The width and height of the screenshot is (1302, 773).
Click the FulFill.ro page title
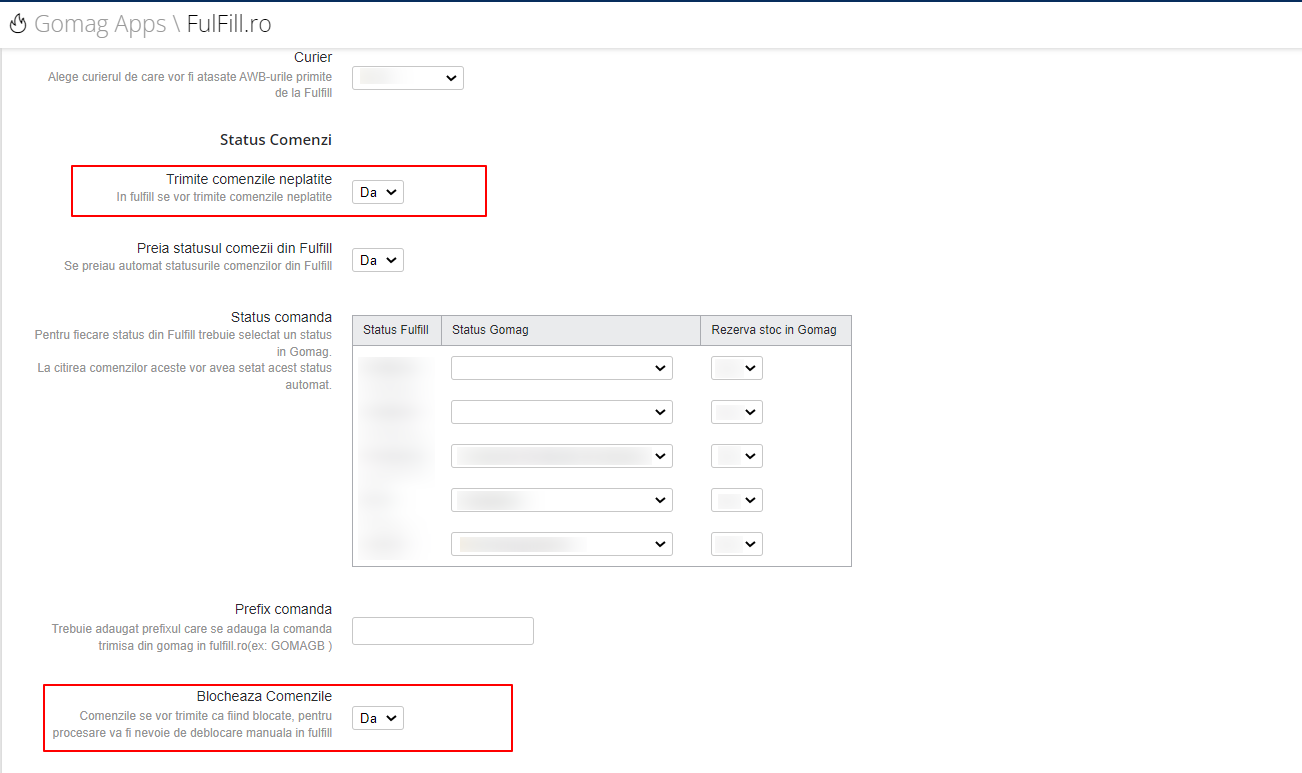(229, 24)
